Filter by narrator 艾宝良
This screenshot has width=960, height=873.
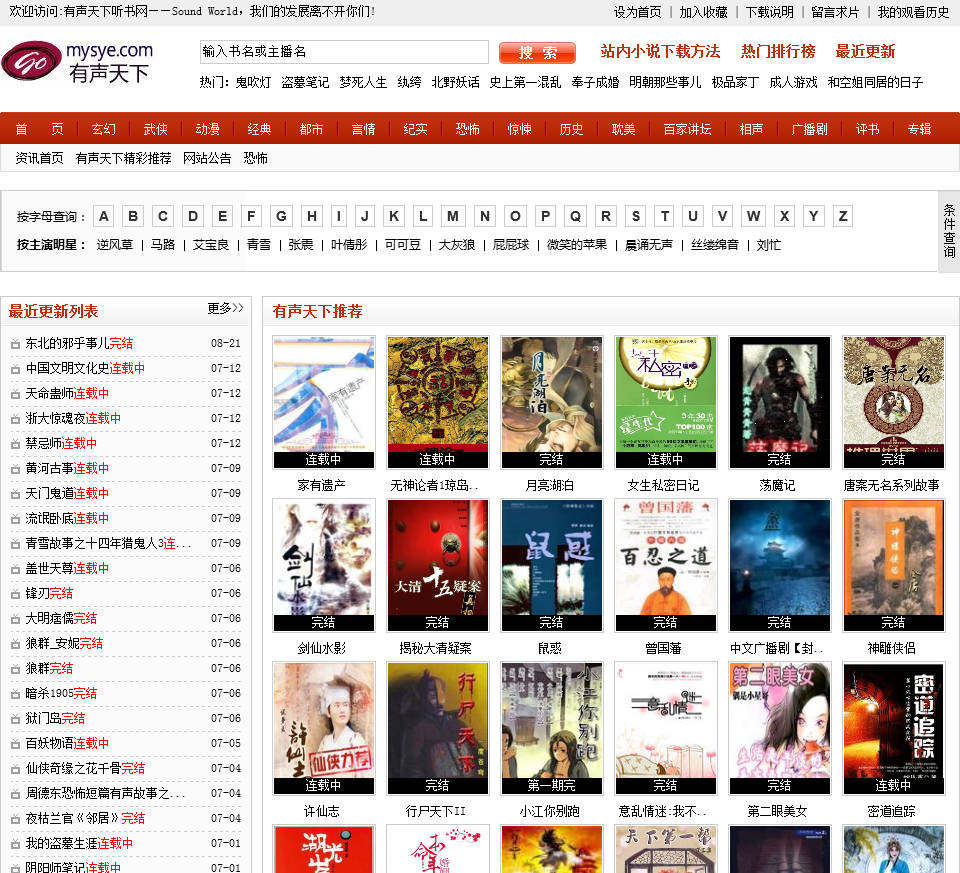coord(211,245)
